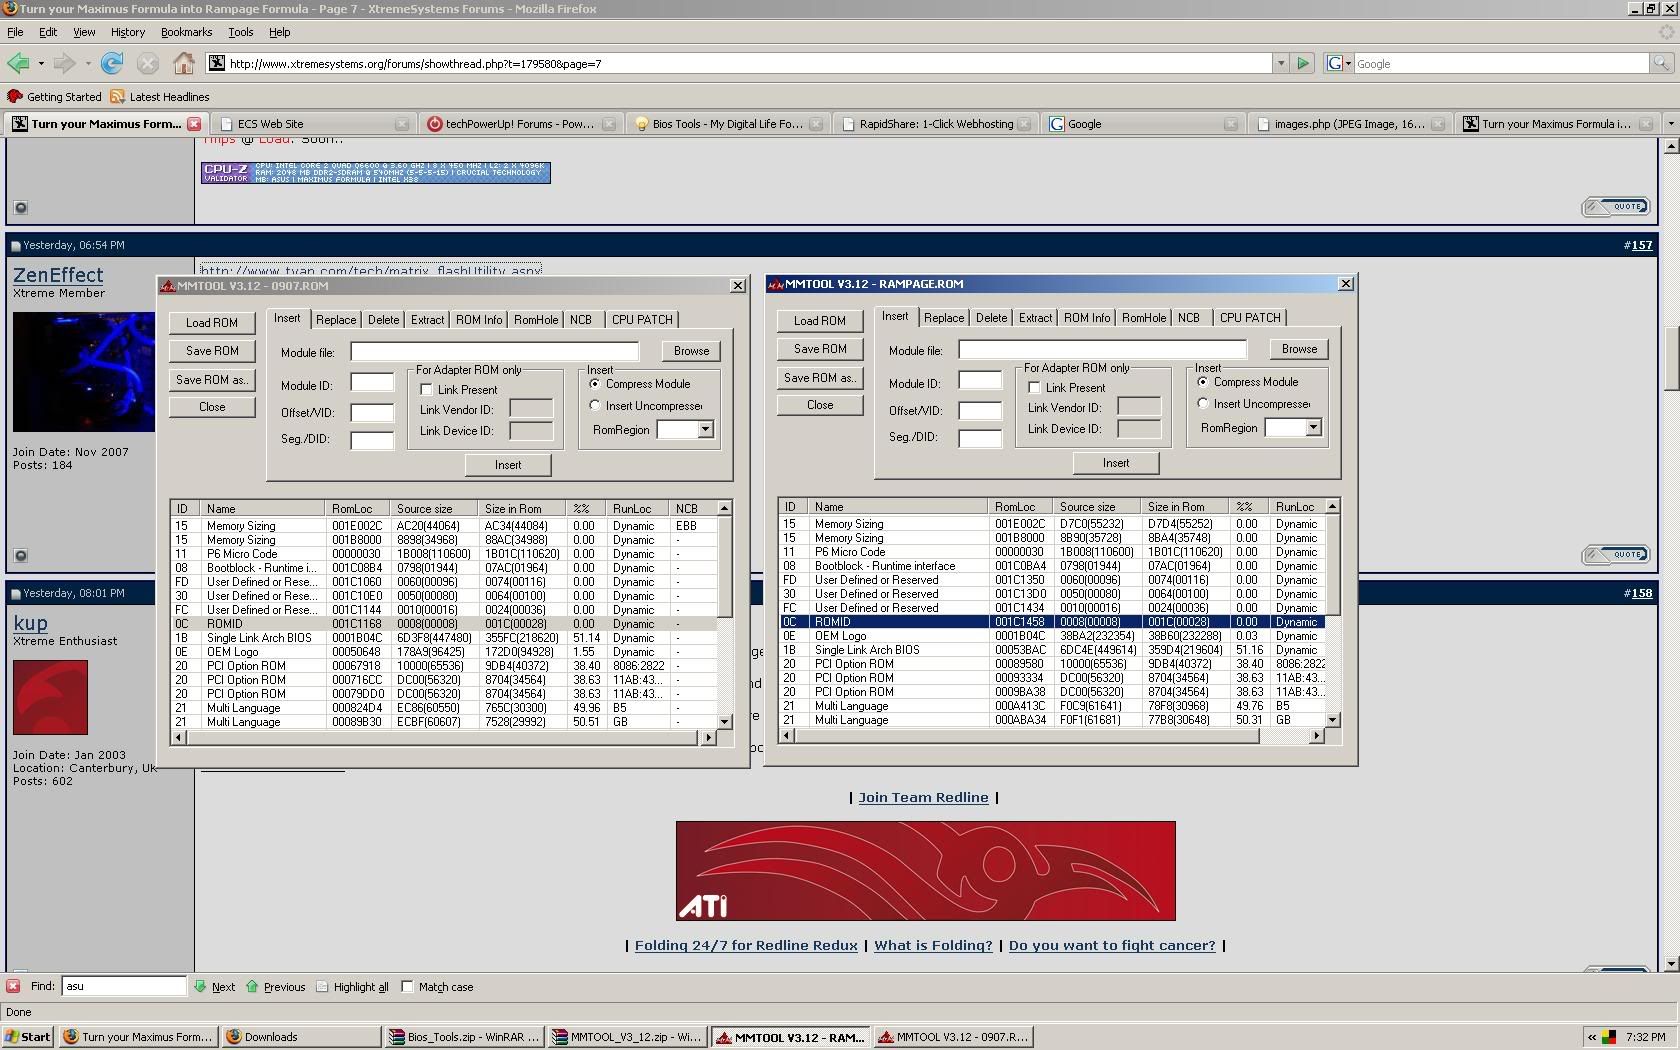Click Latest Headlines feed bookmark
1680x1050 pixels.
point(160,97)
